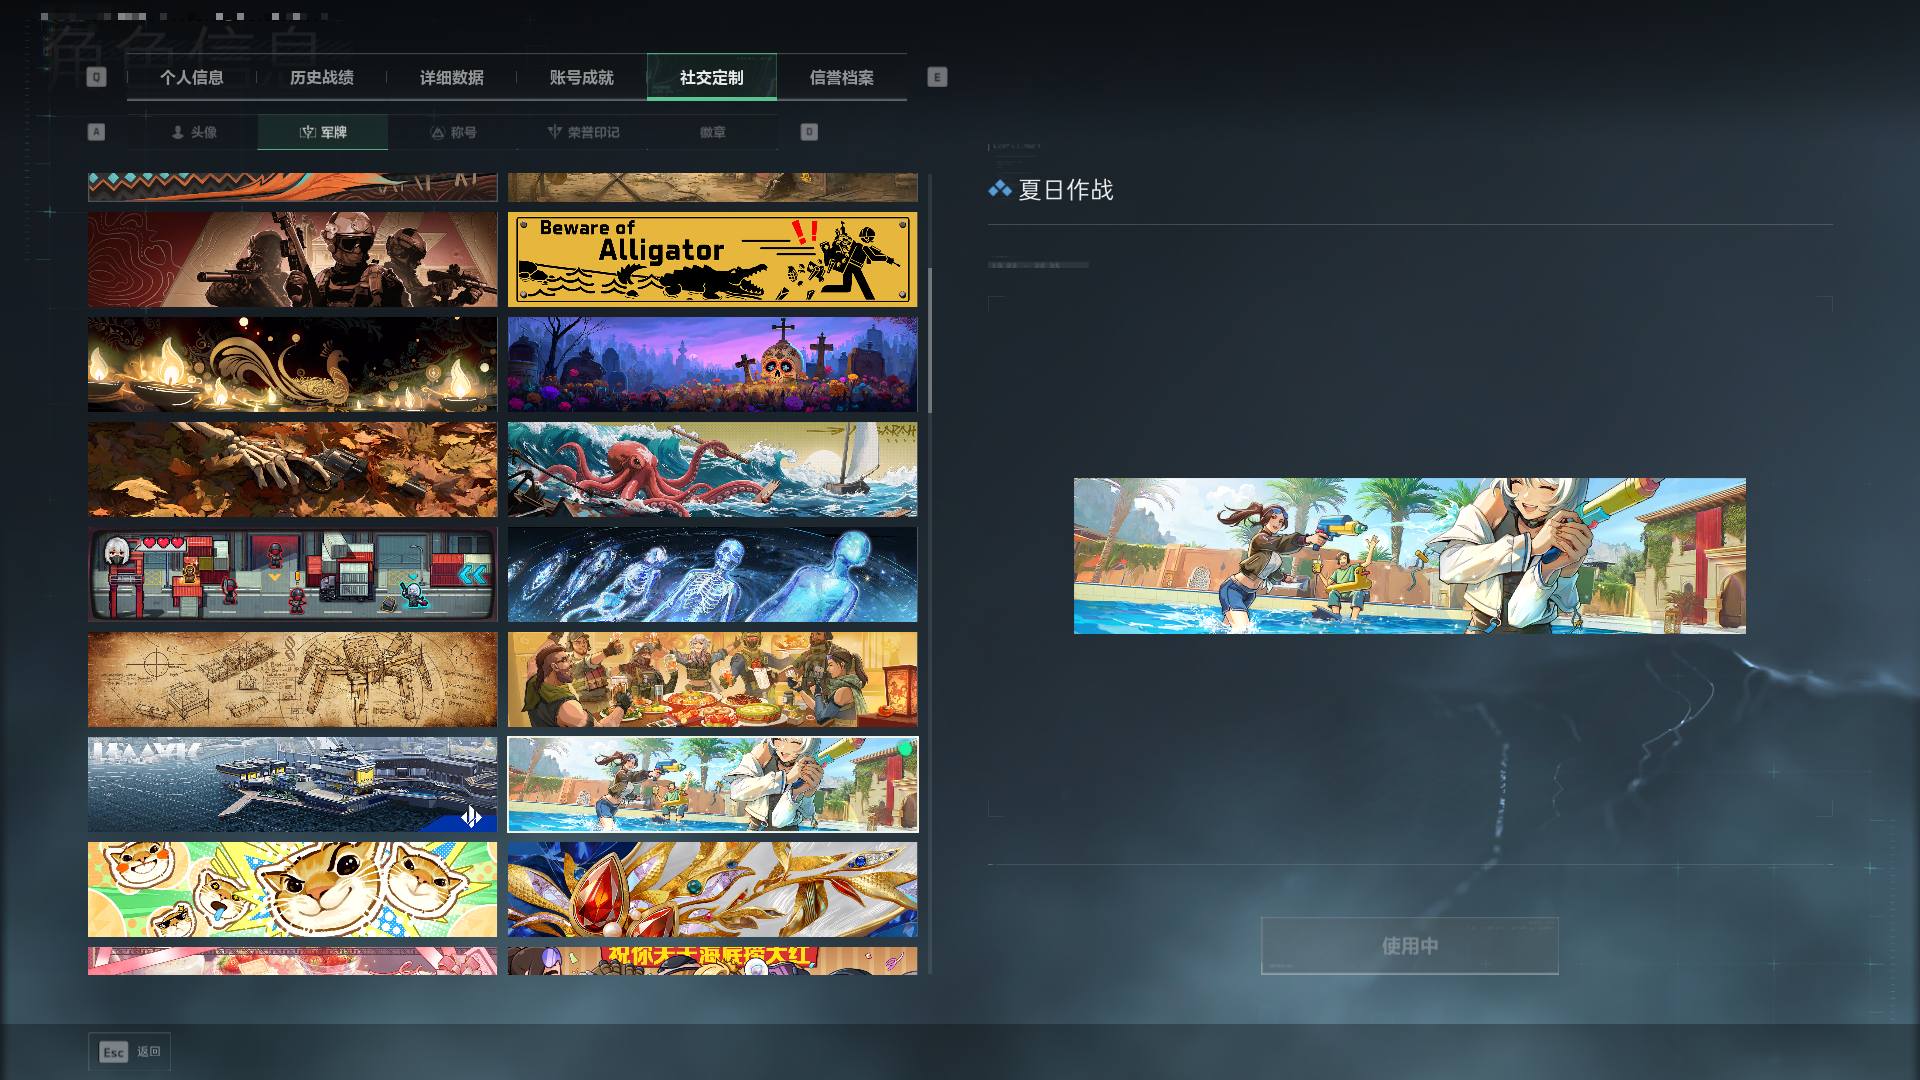Open the 徽章 sub-tab

coord(713,132)
